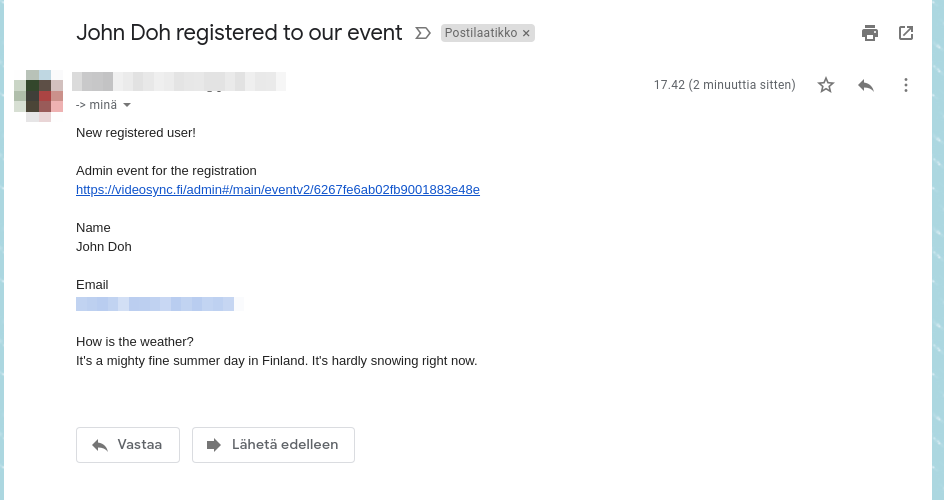Click the email subject title

pos(239,33)
